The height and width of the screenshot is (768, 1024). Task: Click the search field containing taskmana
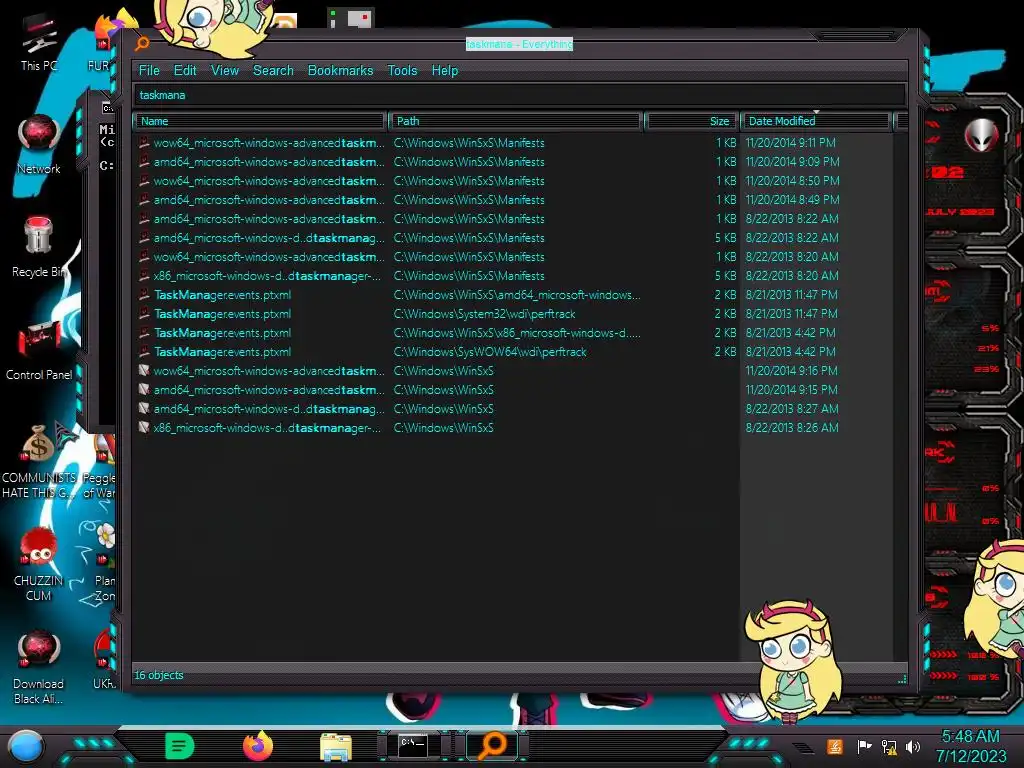click(520, 95)
